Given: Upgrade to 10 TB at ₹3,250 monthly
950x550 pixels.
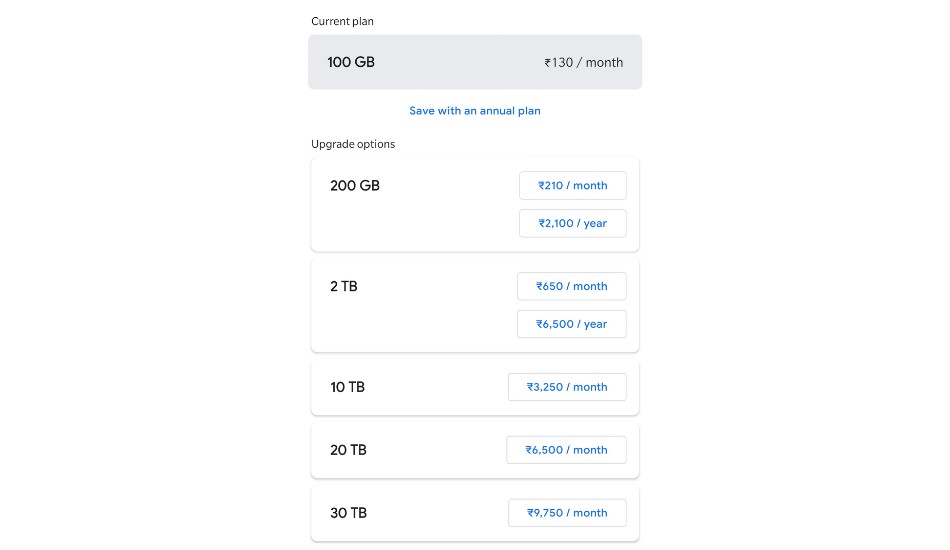Looking at the screenshot, I should pos(567,387).
